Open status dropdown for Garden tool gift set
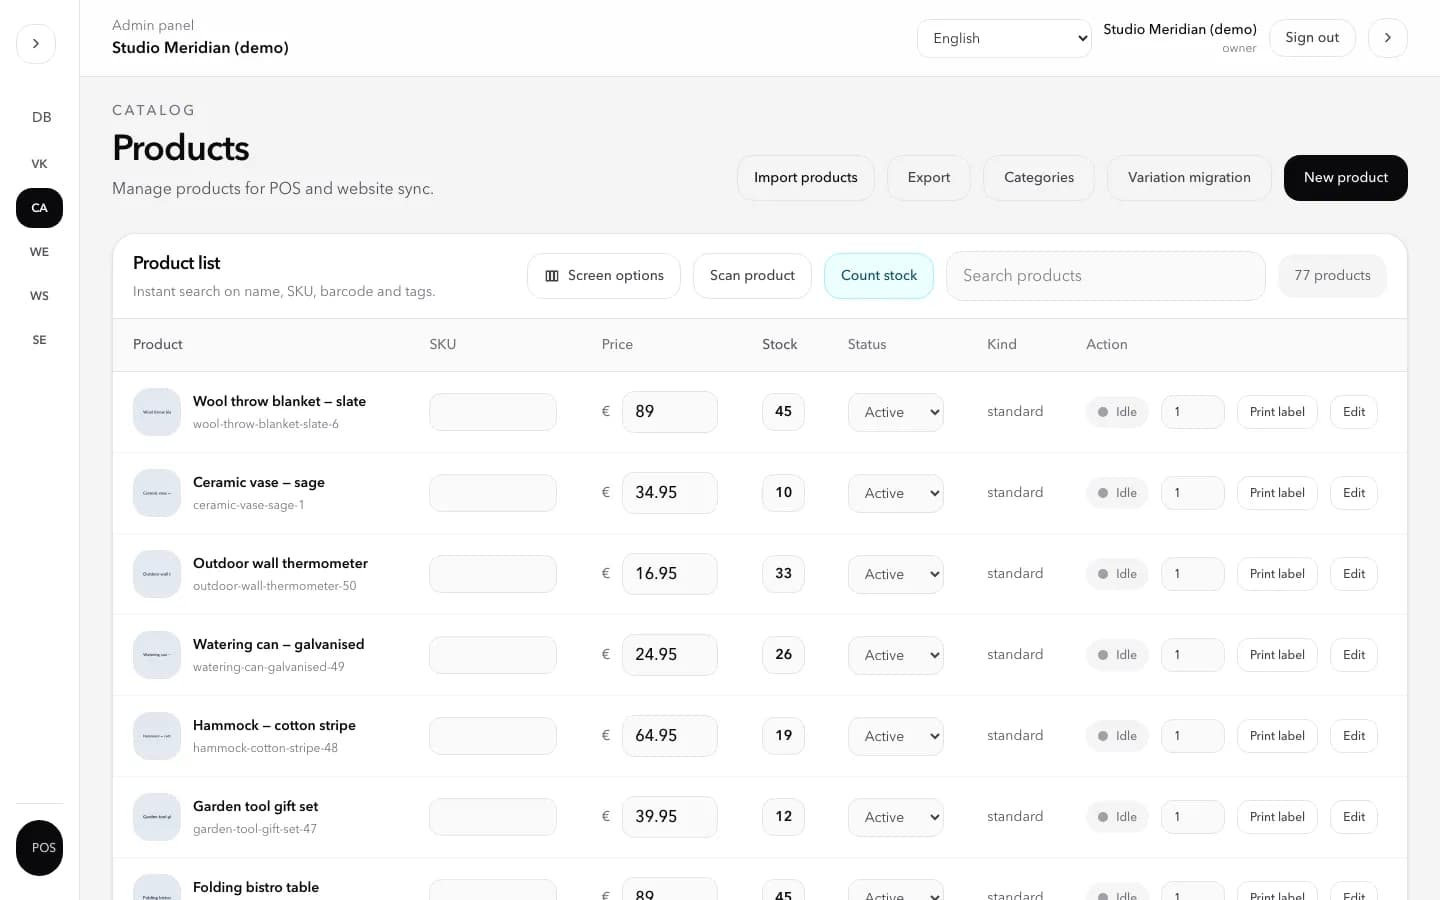This screenshot has height=900, width=1440. click(896, 817)
